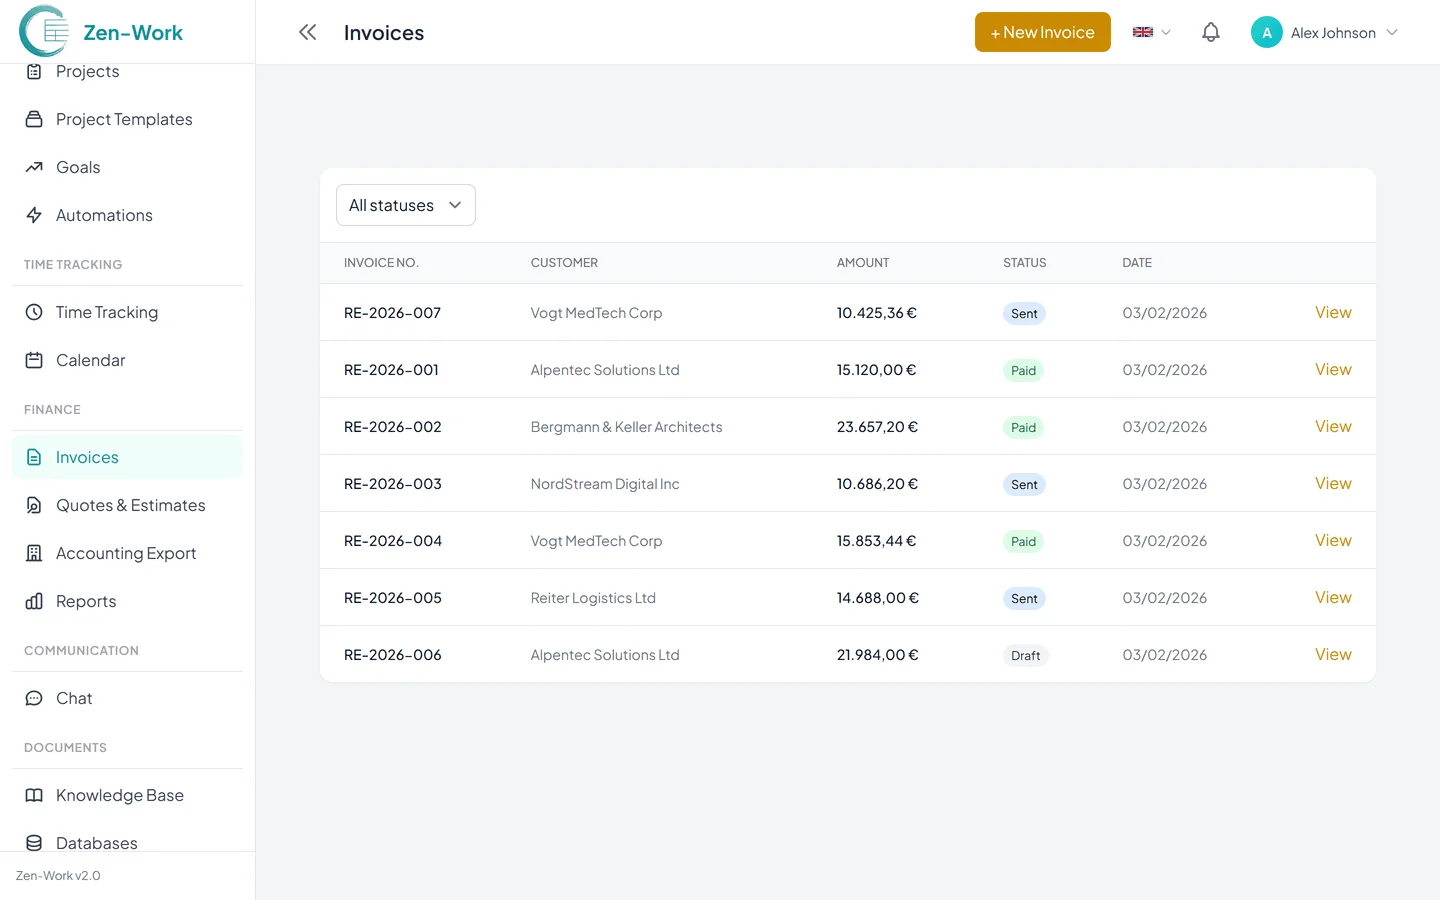Go to the Goals section
Screen dimensions: 1440x900
point(75,167)
